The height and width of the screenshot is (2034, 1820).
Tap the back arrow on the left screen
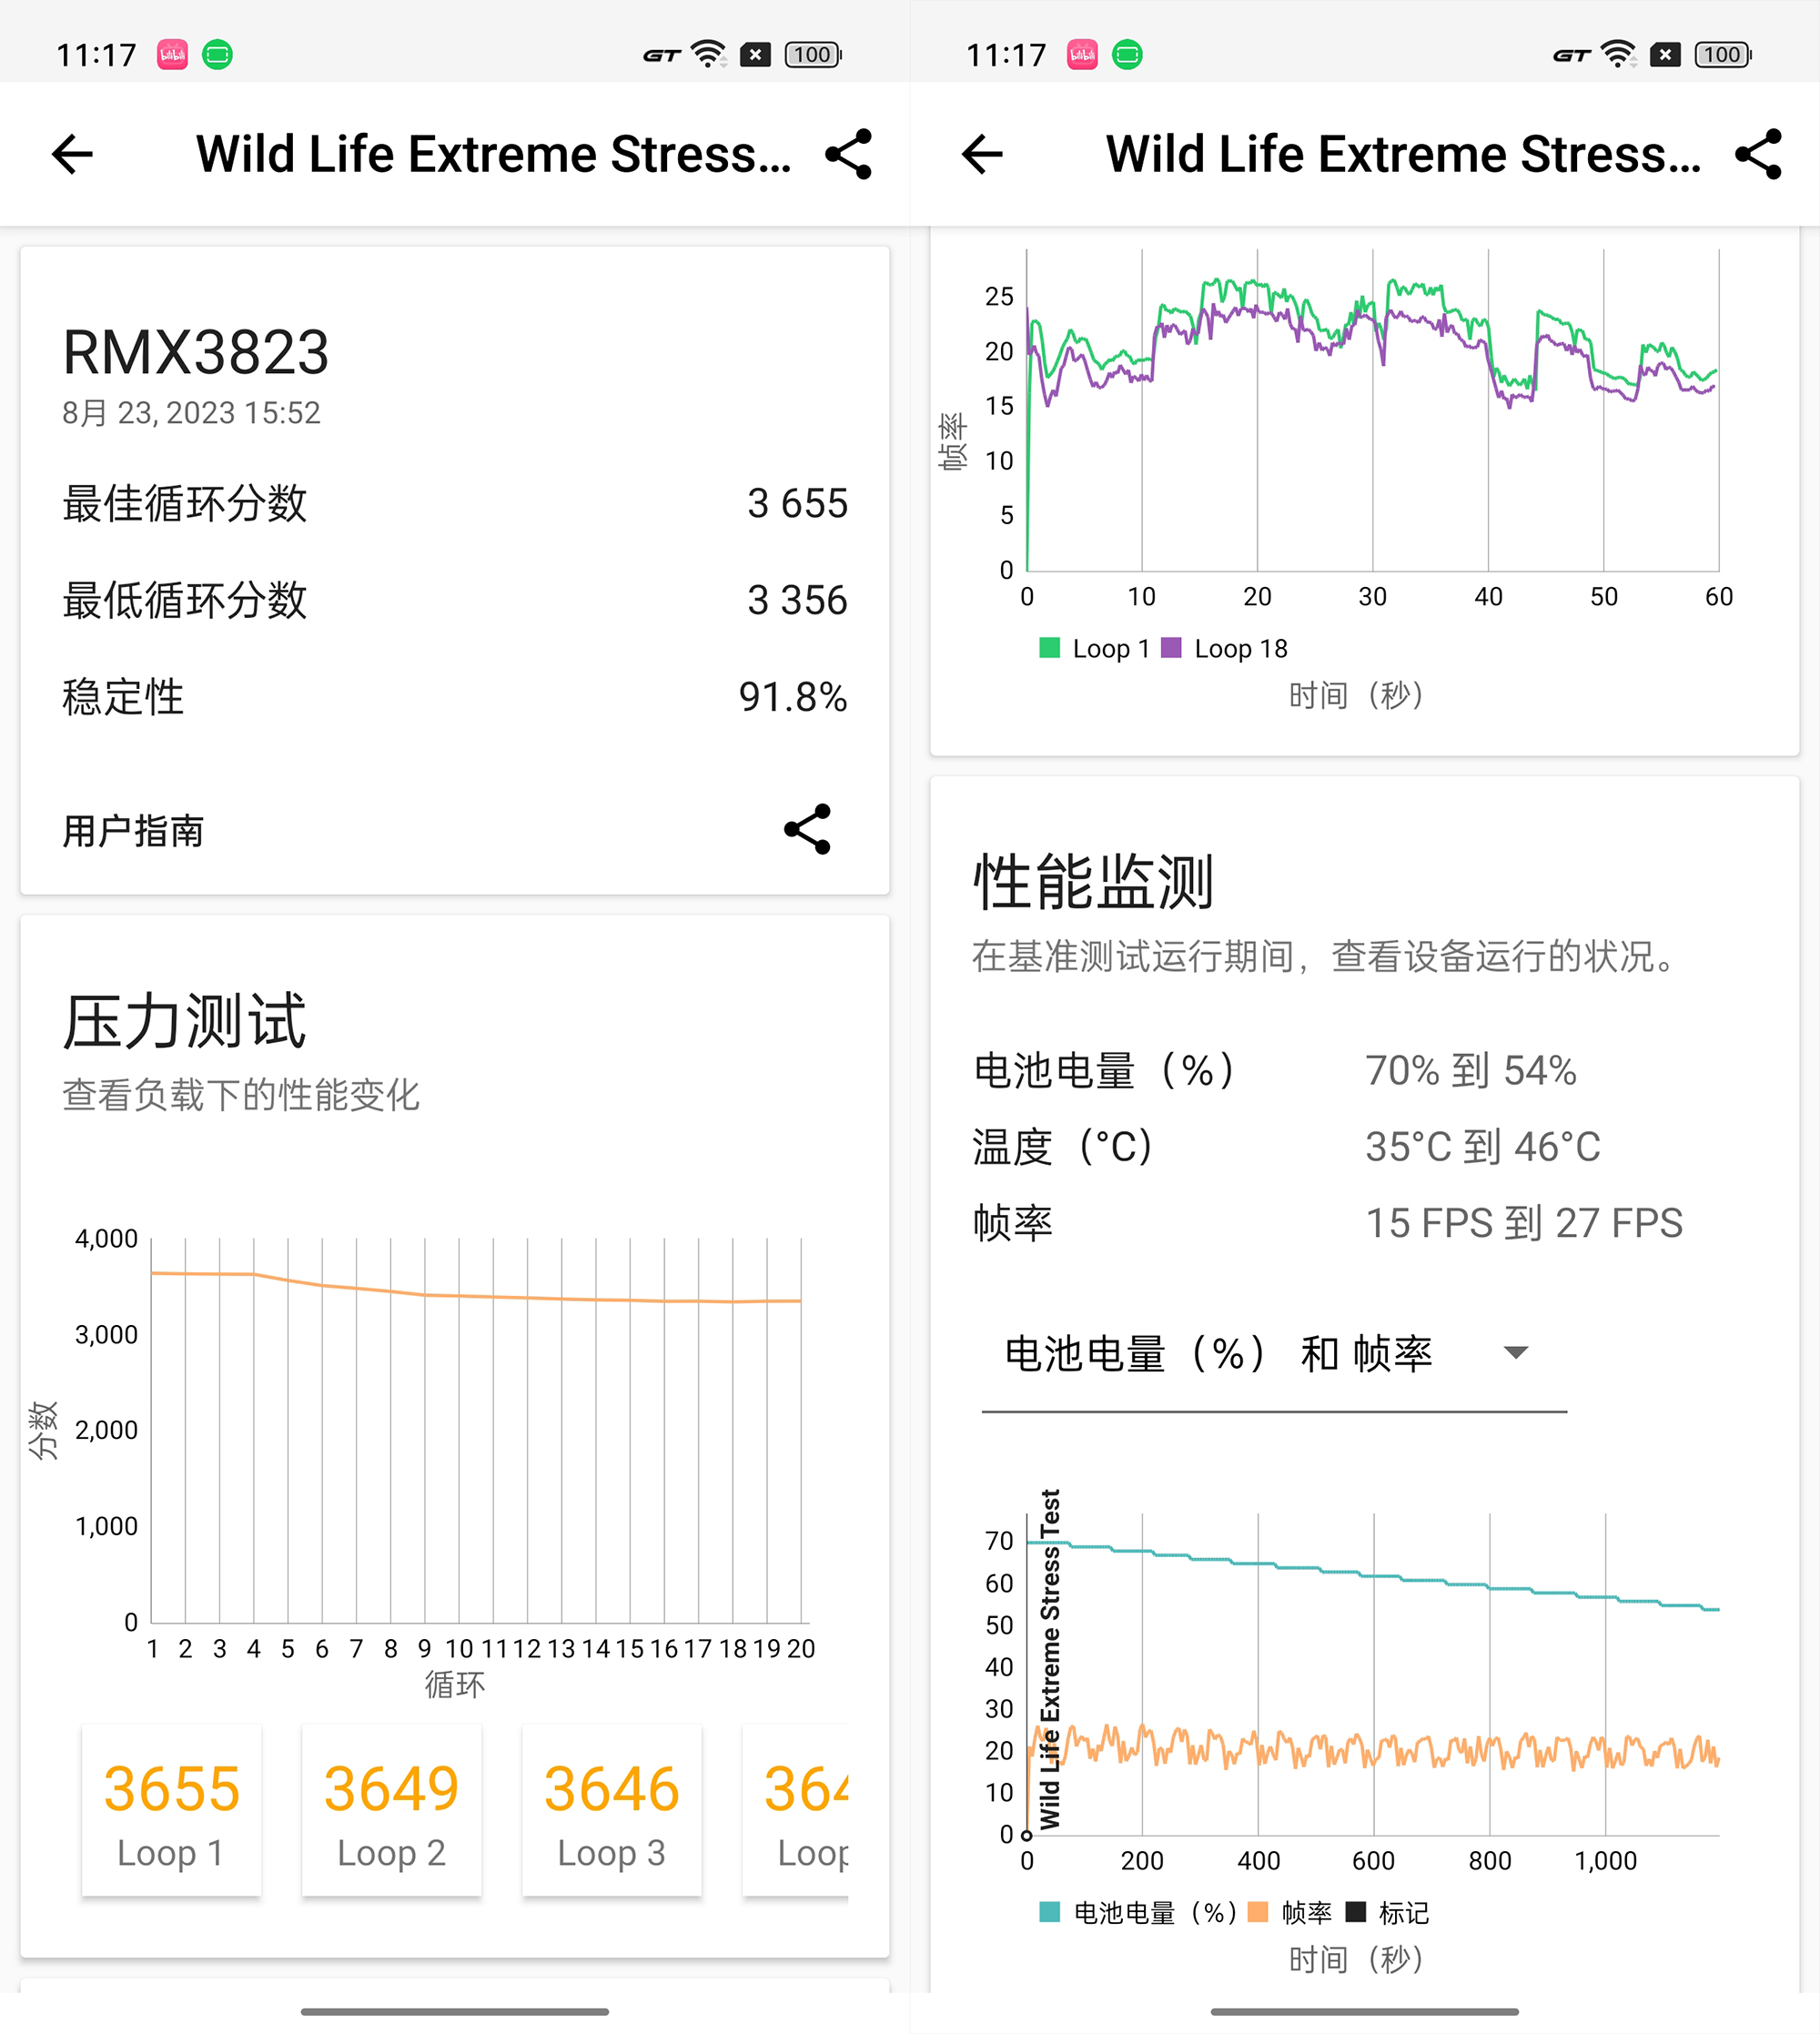point(71,153)
